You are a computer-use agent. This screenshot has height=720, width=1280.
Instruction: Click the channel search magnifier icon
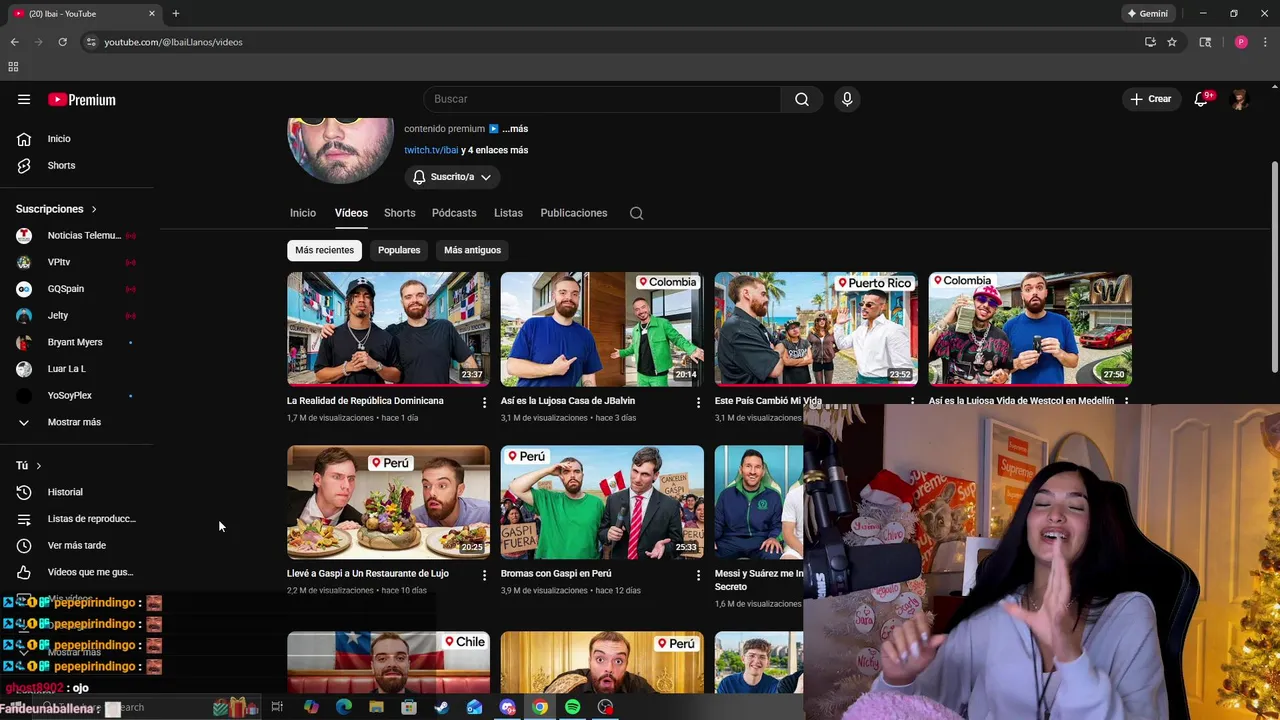[636, 213]
